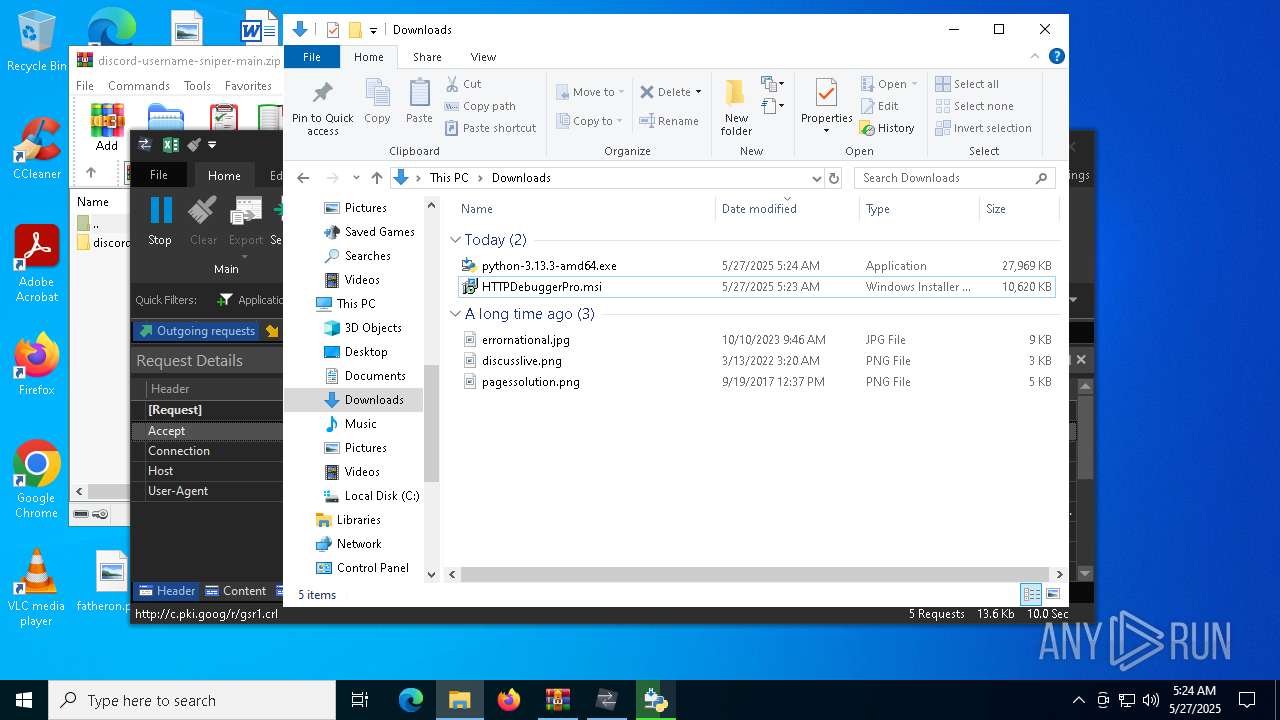
Task: Click Copy path in ribbon
Action: [x=481, y=106]
